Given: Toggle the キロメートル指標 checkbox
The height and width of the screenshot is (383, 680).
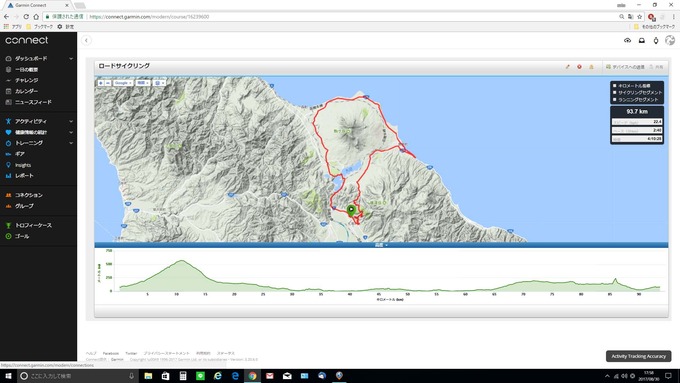Looking at the screenshot, I should [615, 86].
